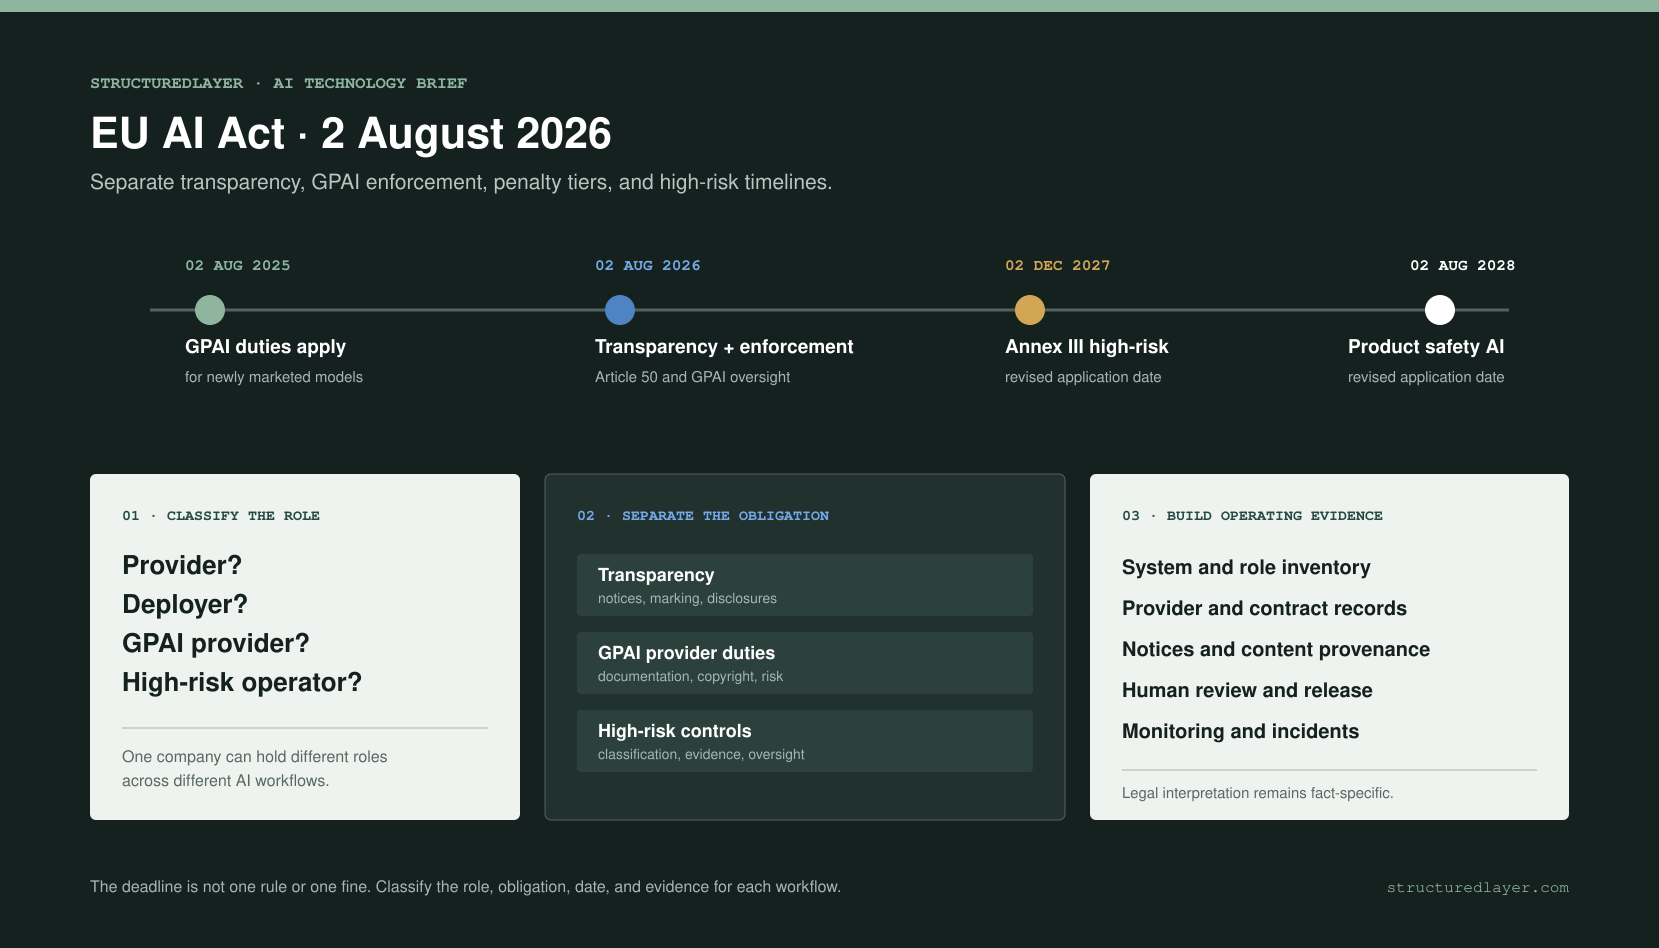This screenshot has height=948, width=1659.
Task: Click the 'EU AI Act · 2 August 2026' title
Action: (351, 134)
